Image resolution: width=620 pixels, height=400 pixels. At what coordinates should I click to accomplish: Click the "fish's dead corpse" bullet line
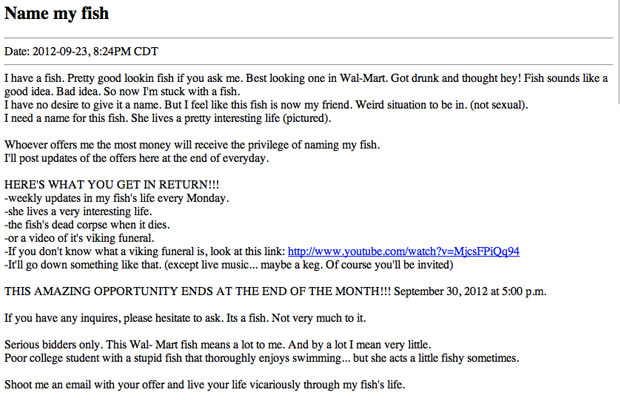pos(87,225)
